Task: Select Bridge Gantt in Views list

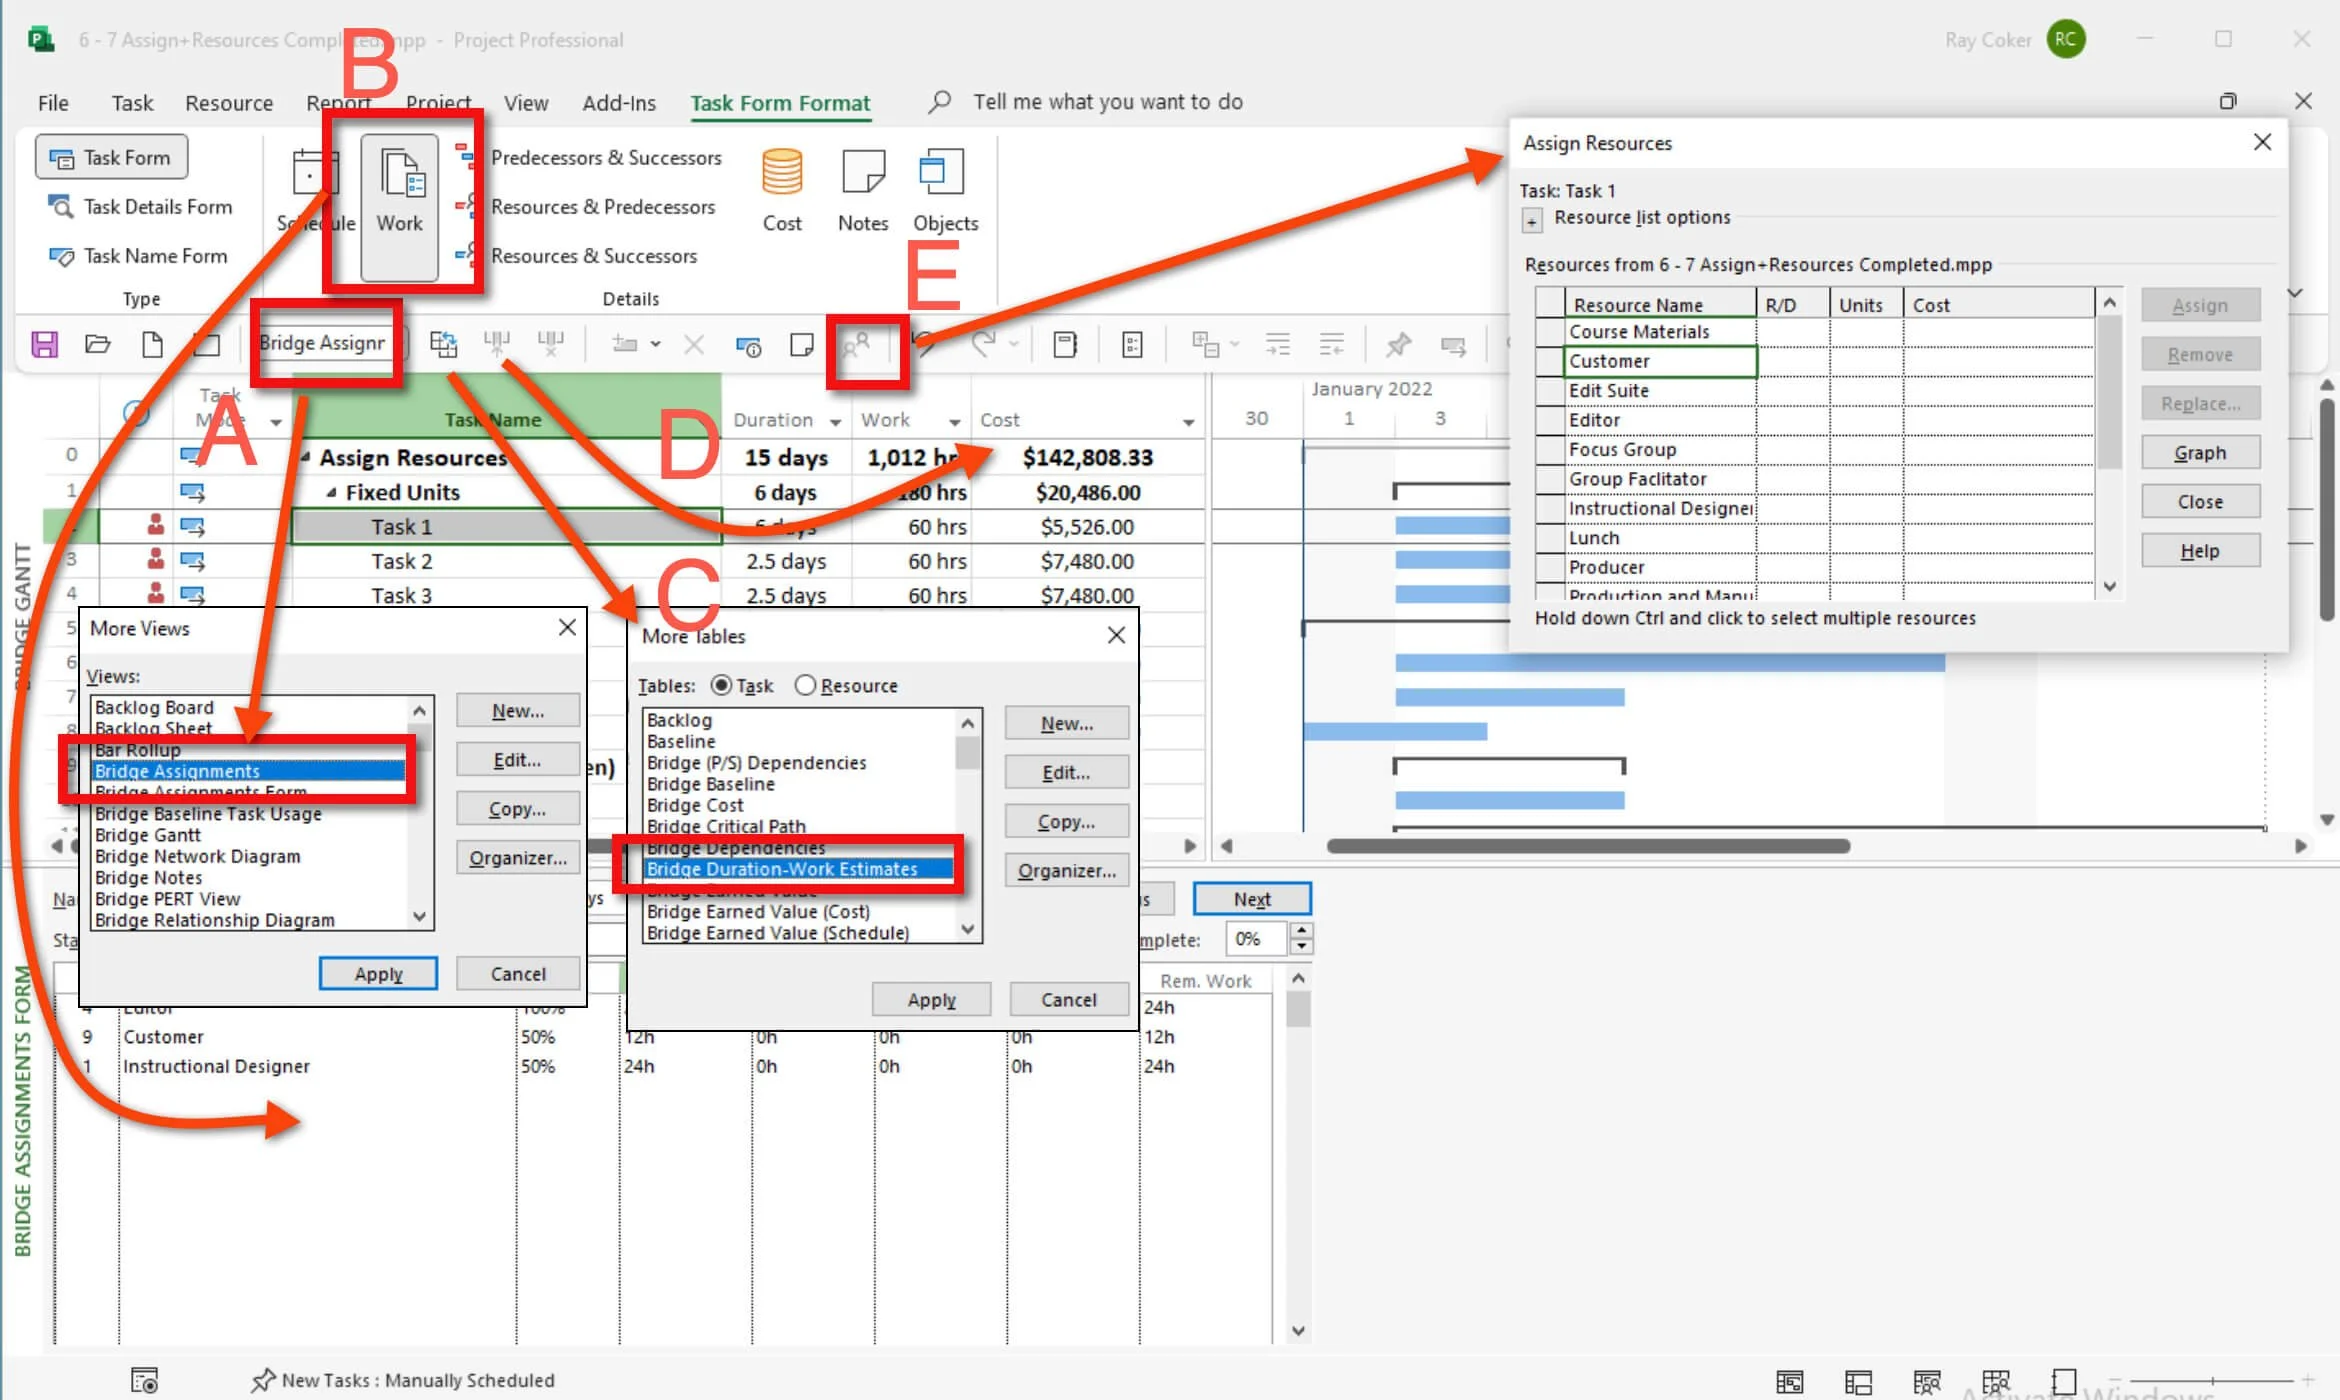Action: 148,835
